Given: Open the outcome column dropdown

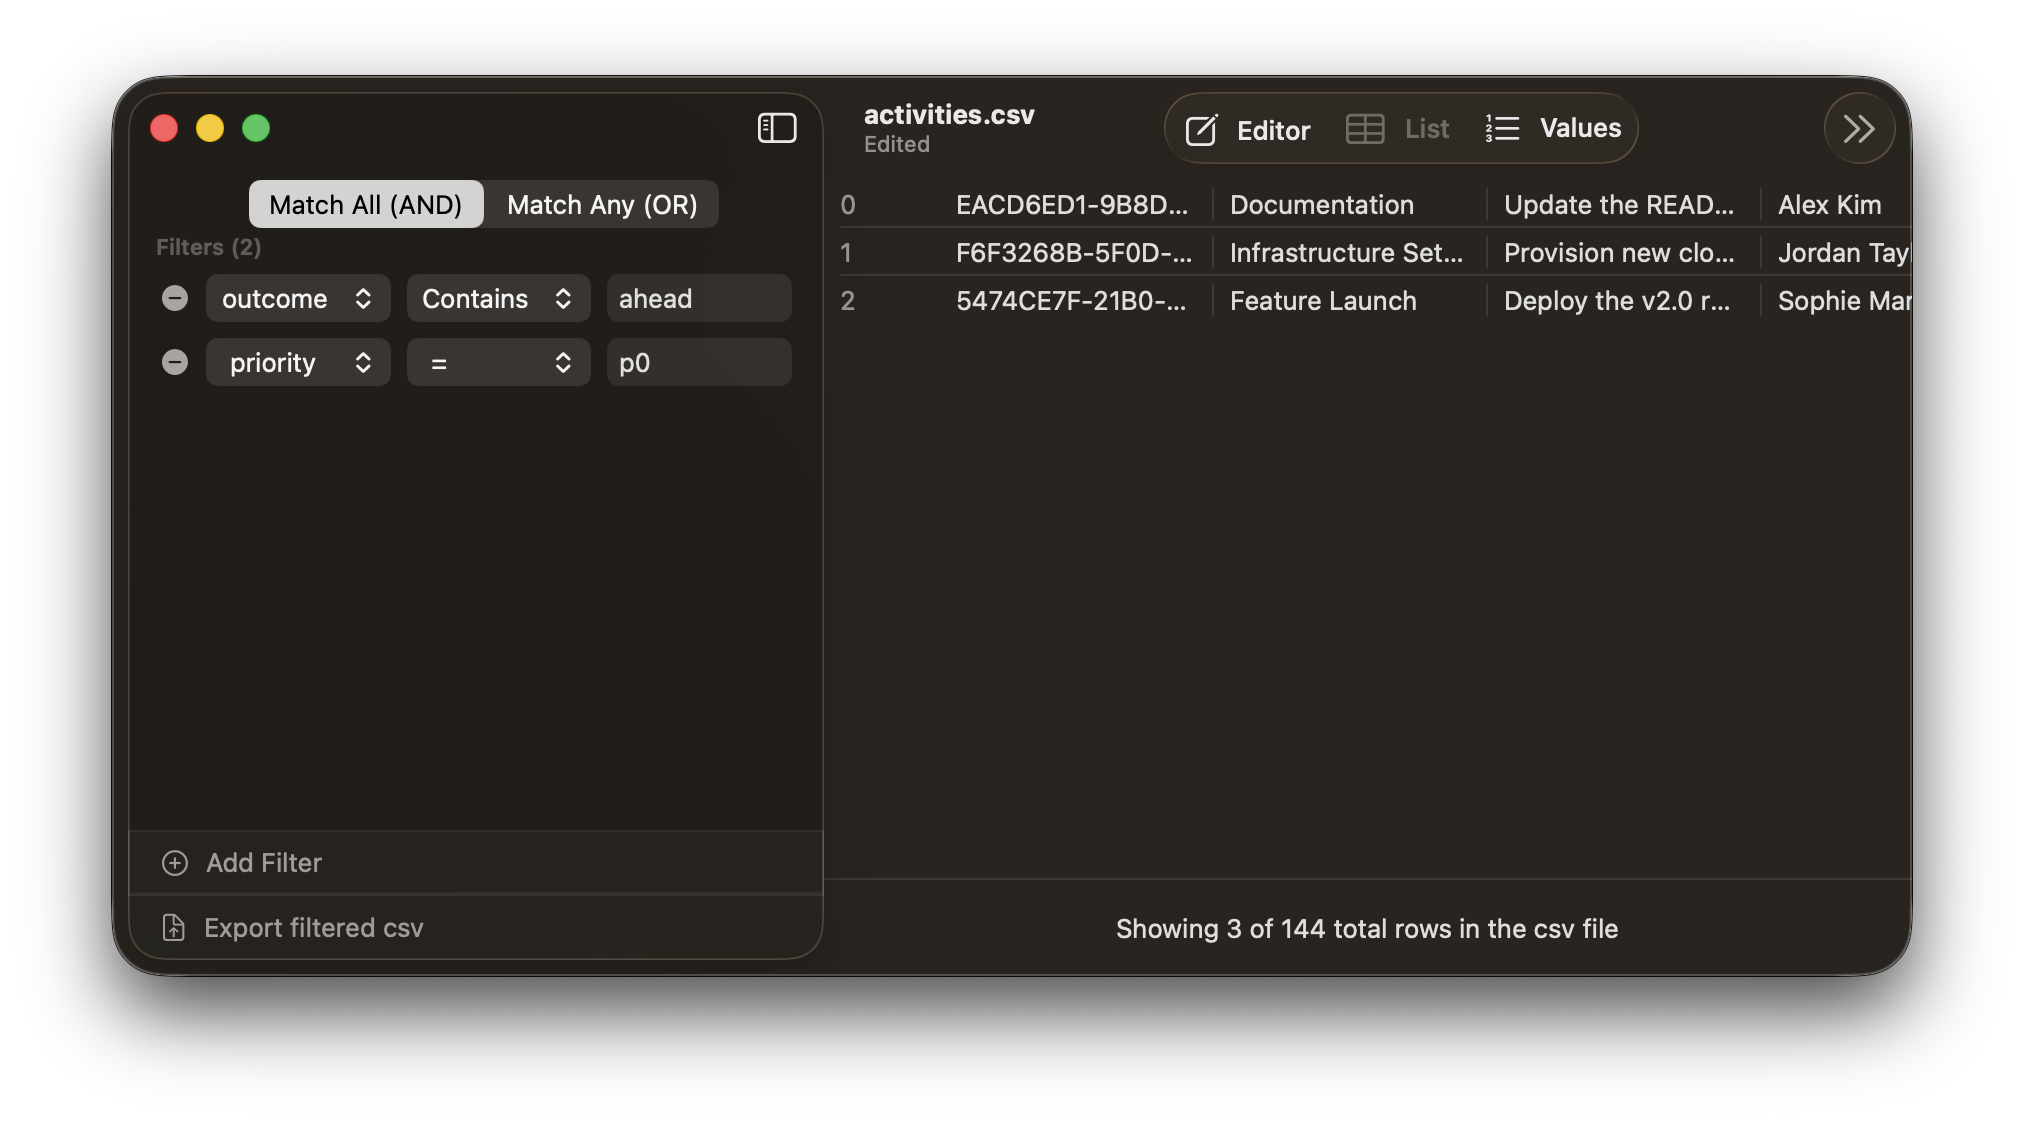Looking at the screenshot, I should point(297,298).
